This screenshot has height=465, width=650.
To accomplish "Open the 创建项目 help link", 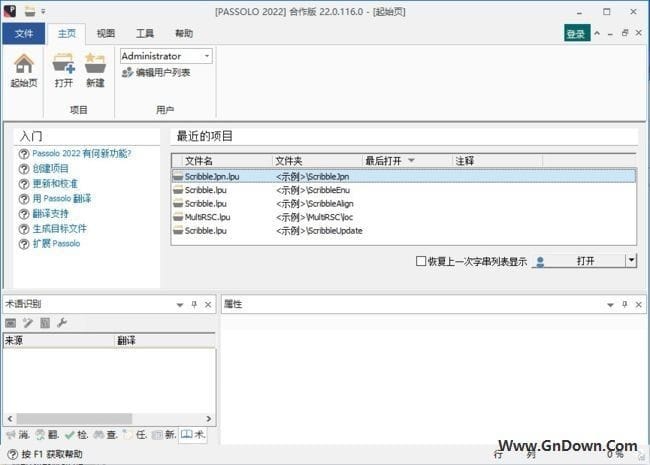I will pos(51,169).
